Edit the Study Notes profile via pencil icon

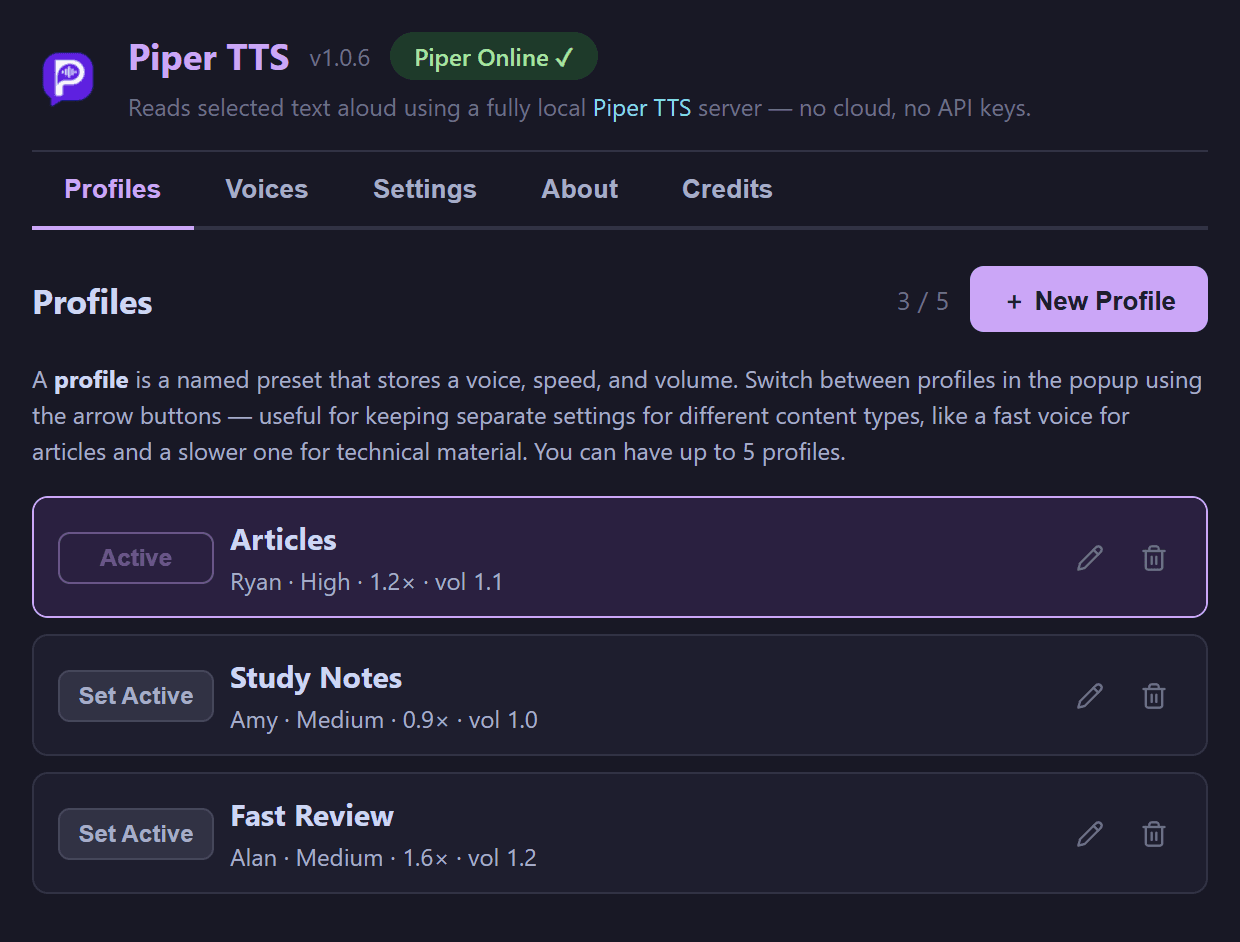pos(1090,696)
